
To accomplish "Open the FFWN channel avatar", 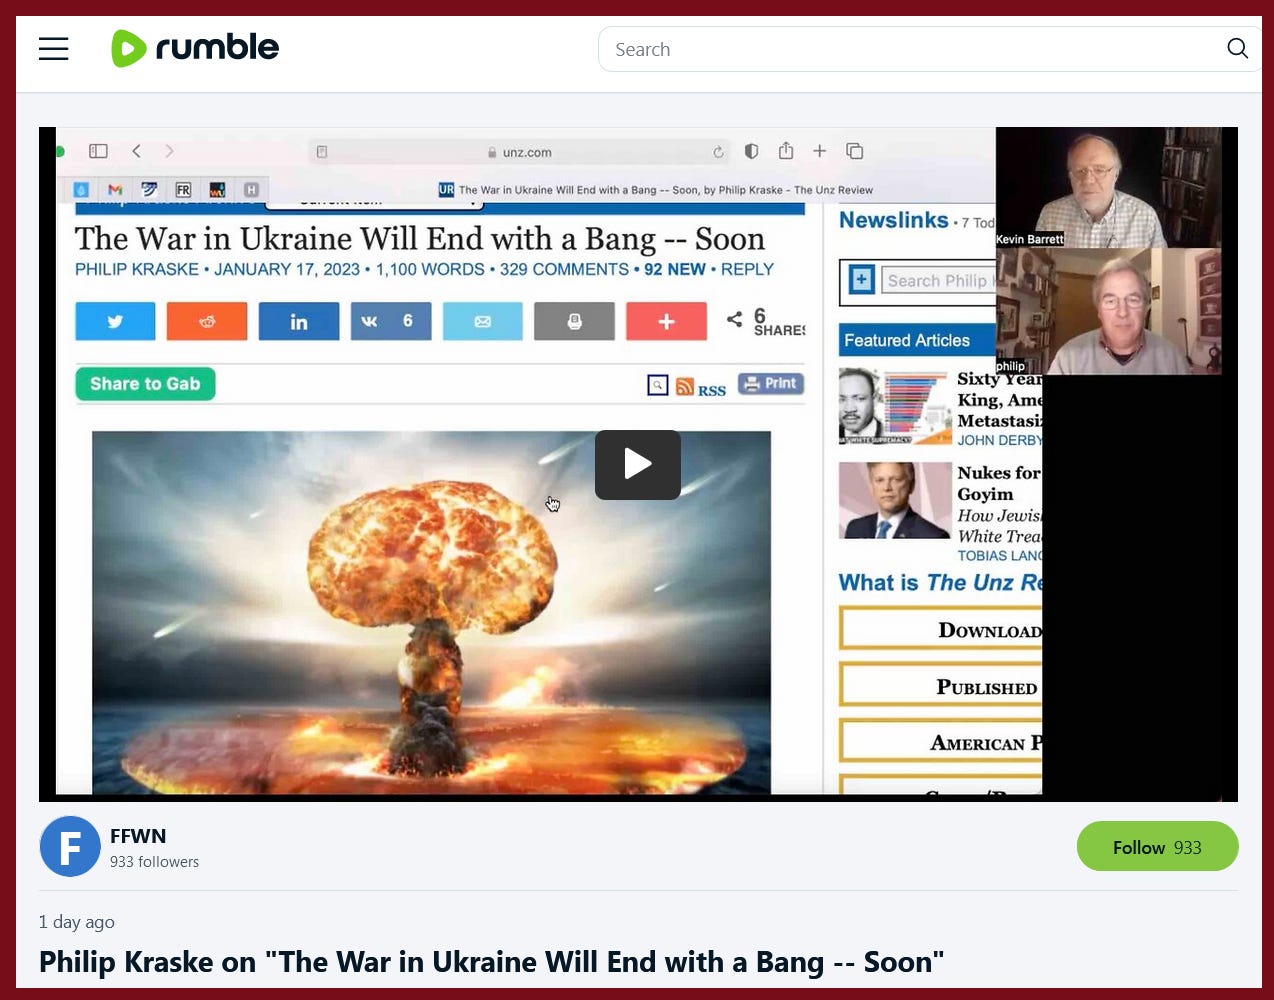I will (x=70, y=846).
